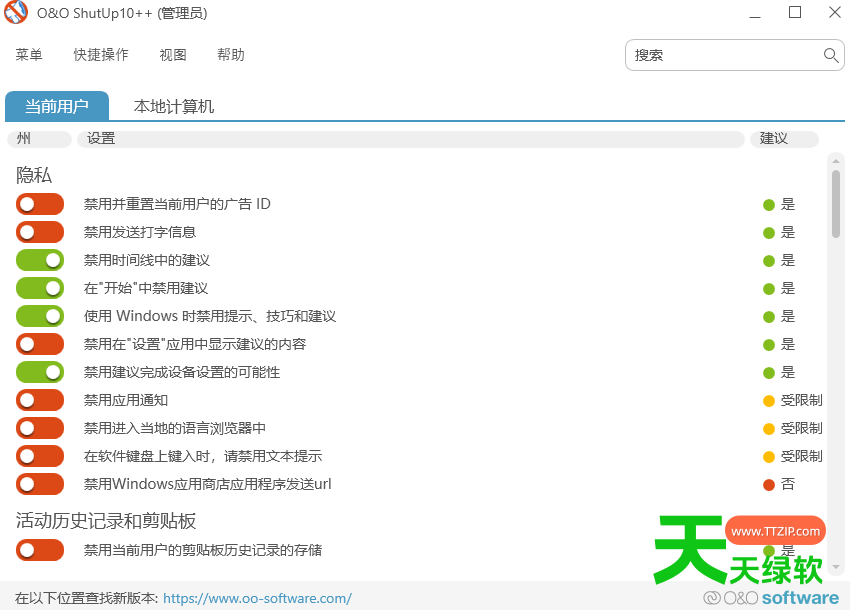Click the O&O ShutUp10++ app logo

tap(16, 12)
